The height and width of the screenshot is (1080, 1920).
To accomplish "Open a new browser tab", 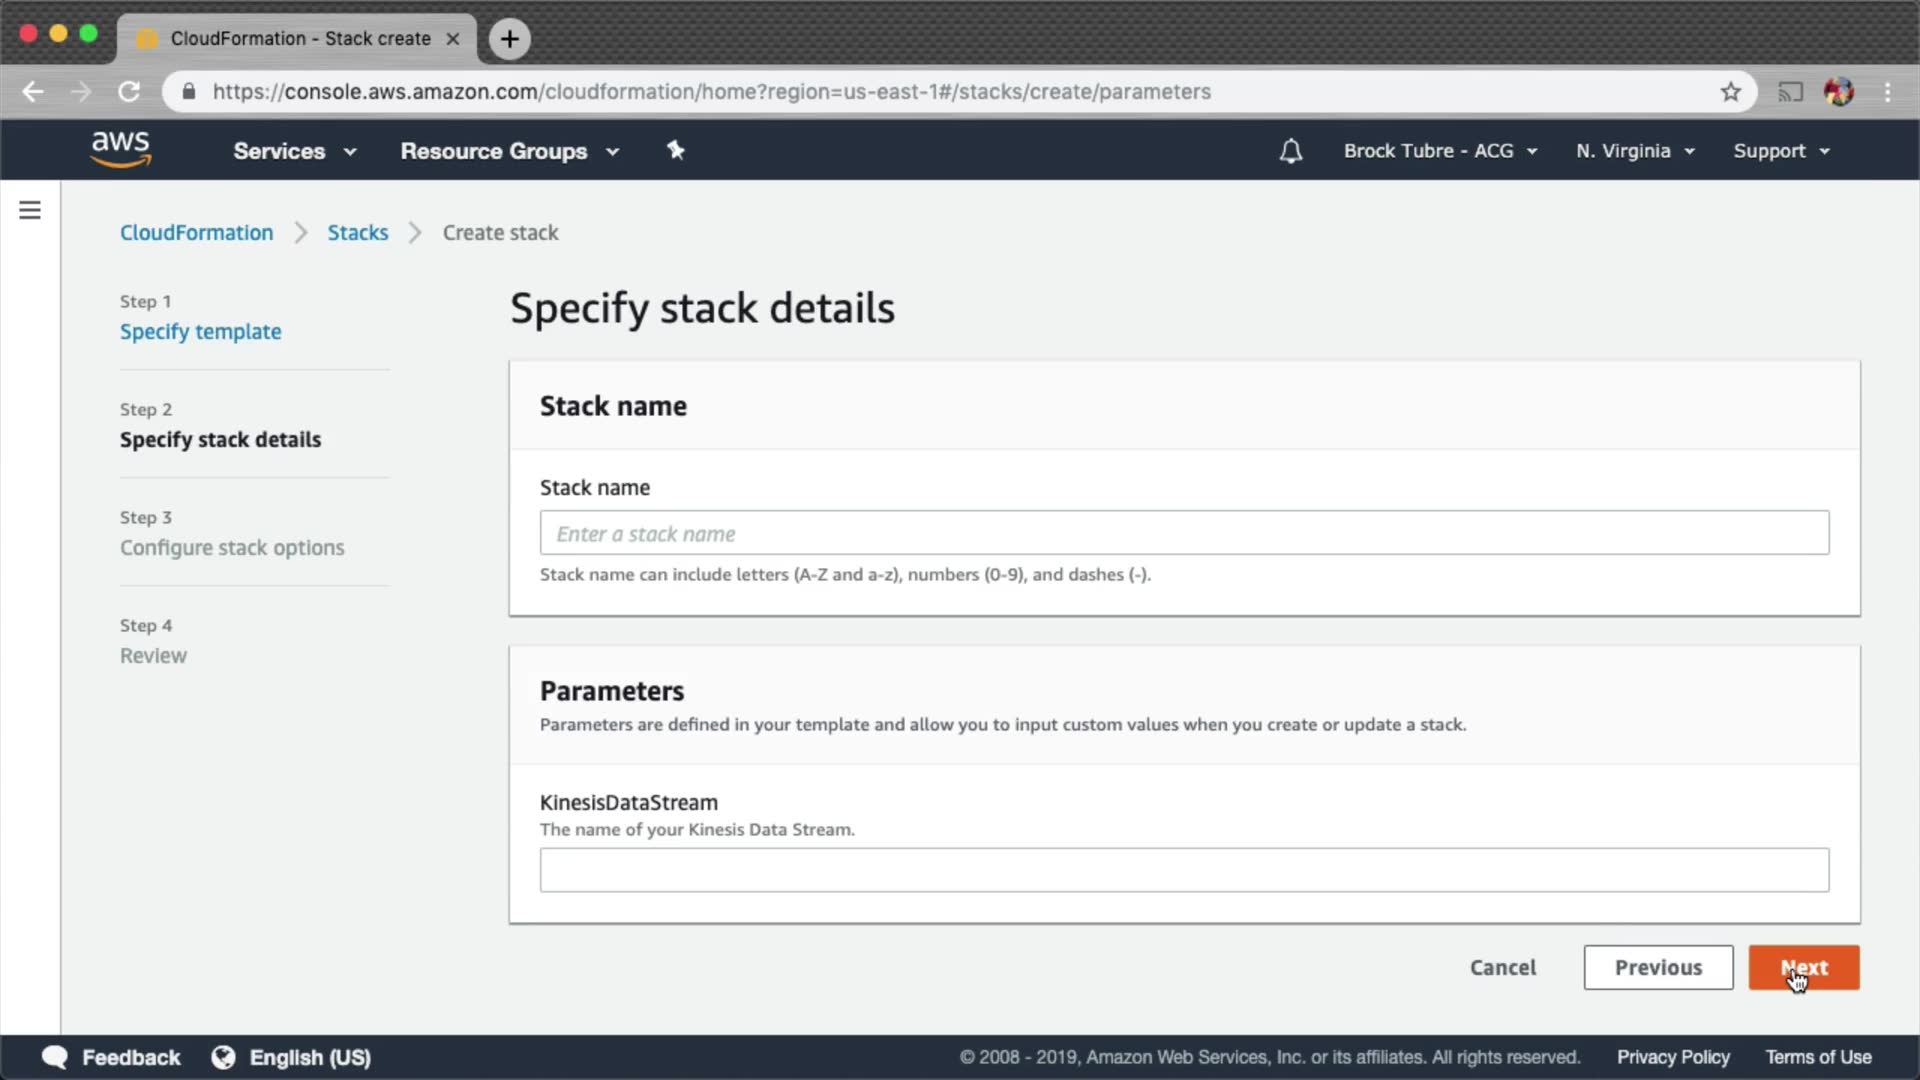I will [x=510, y=39].
